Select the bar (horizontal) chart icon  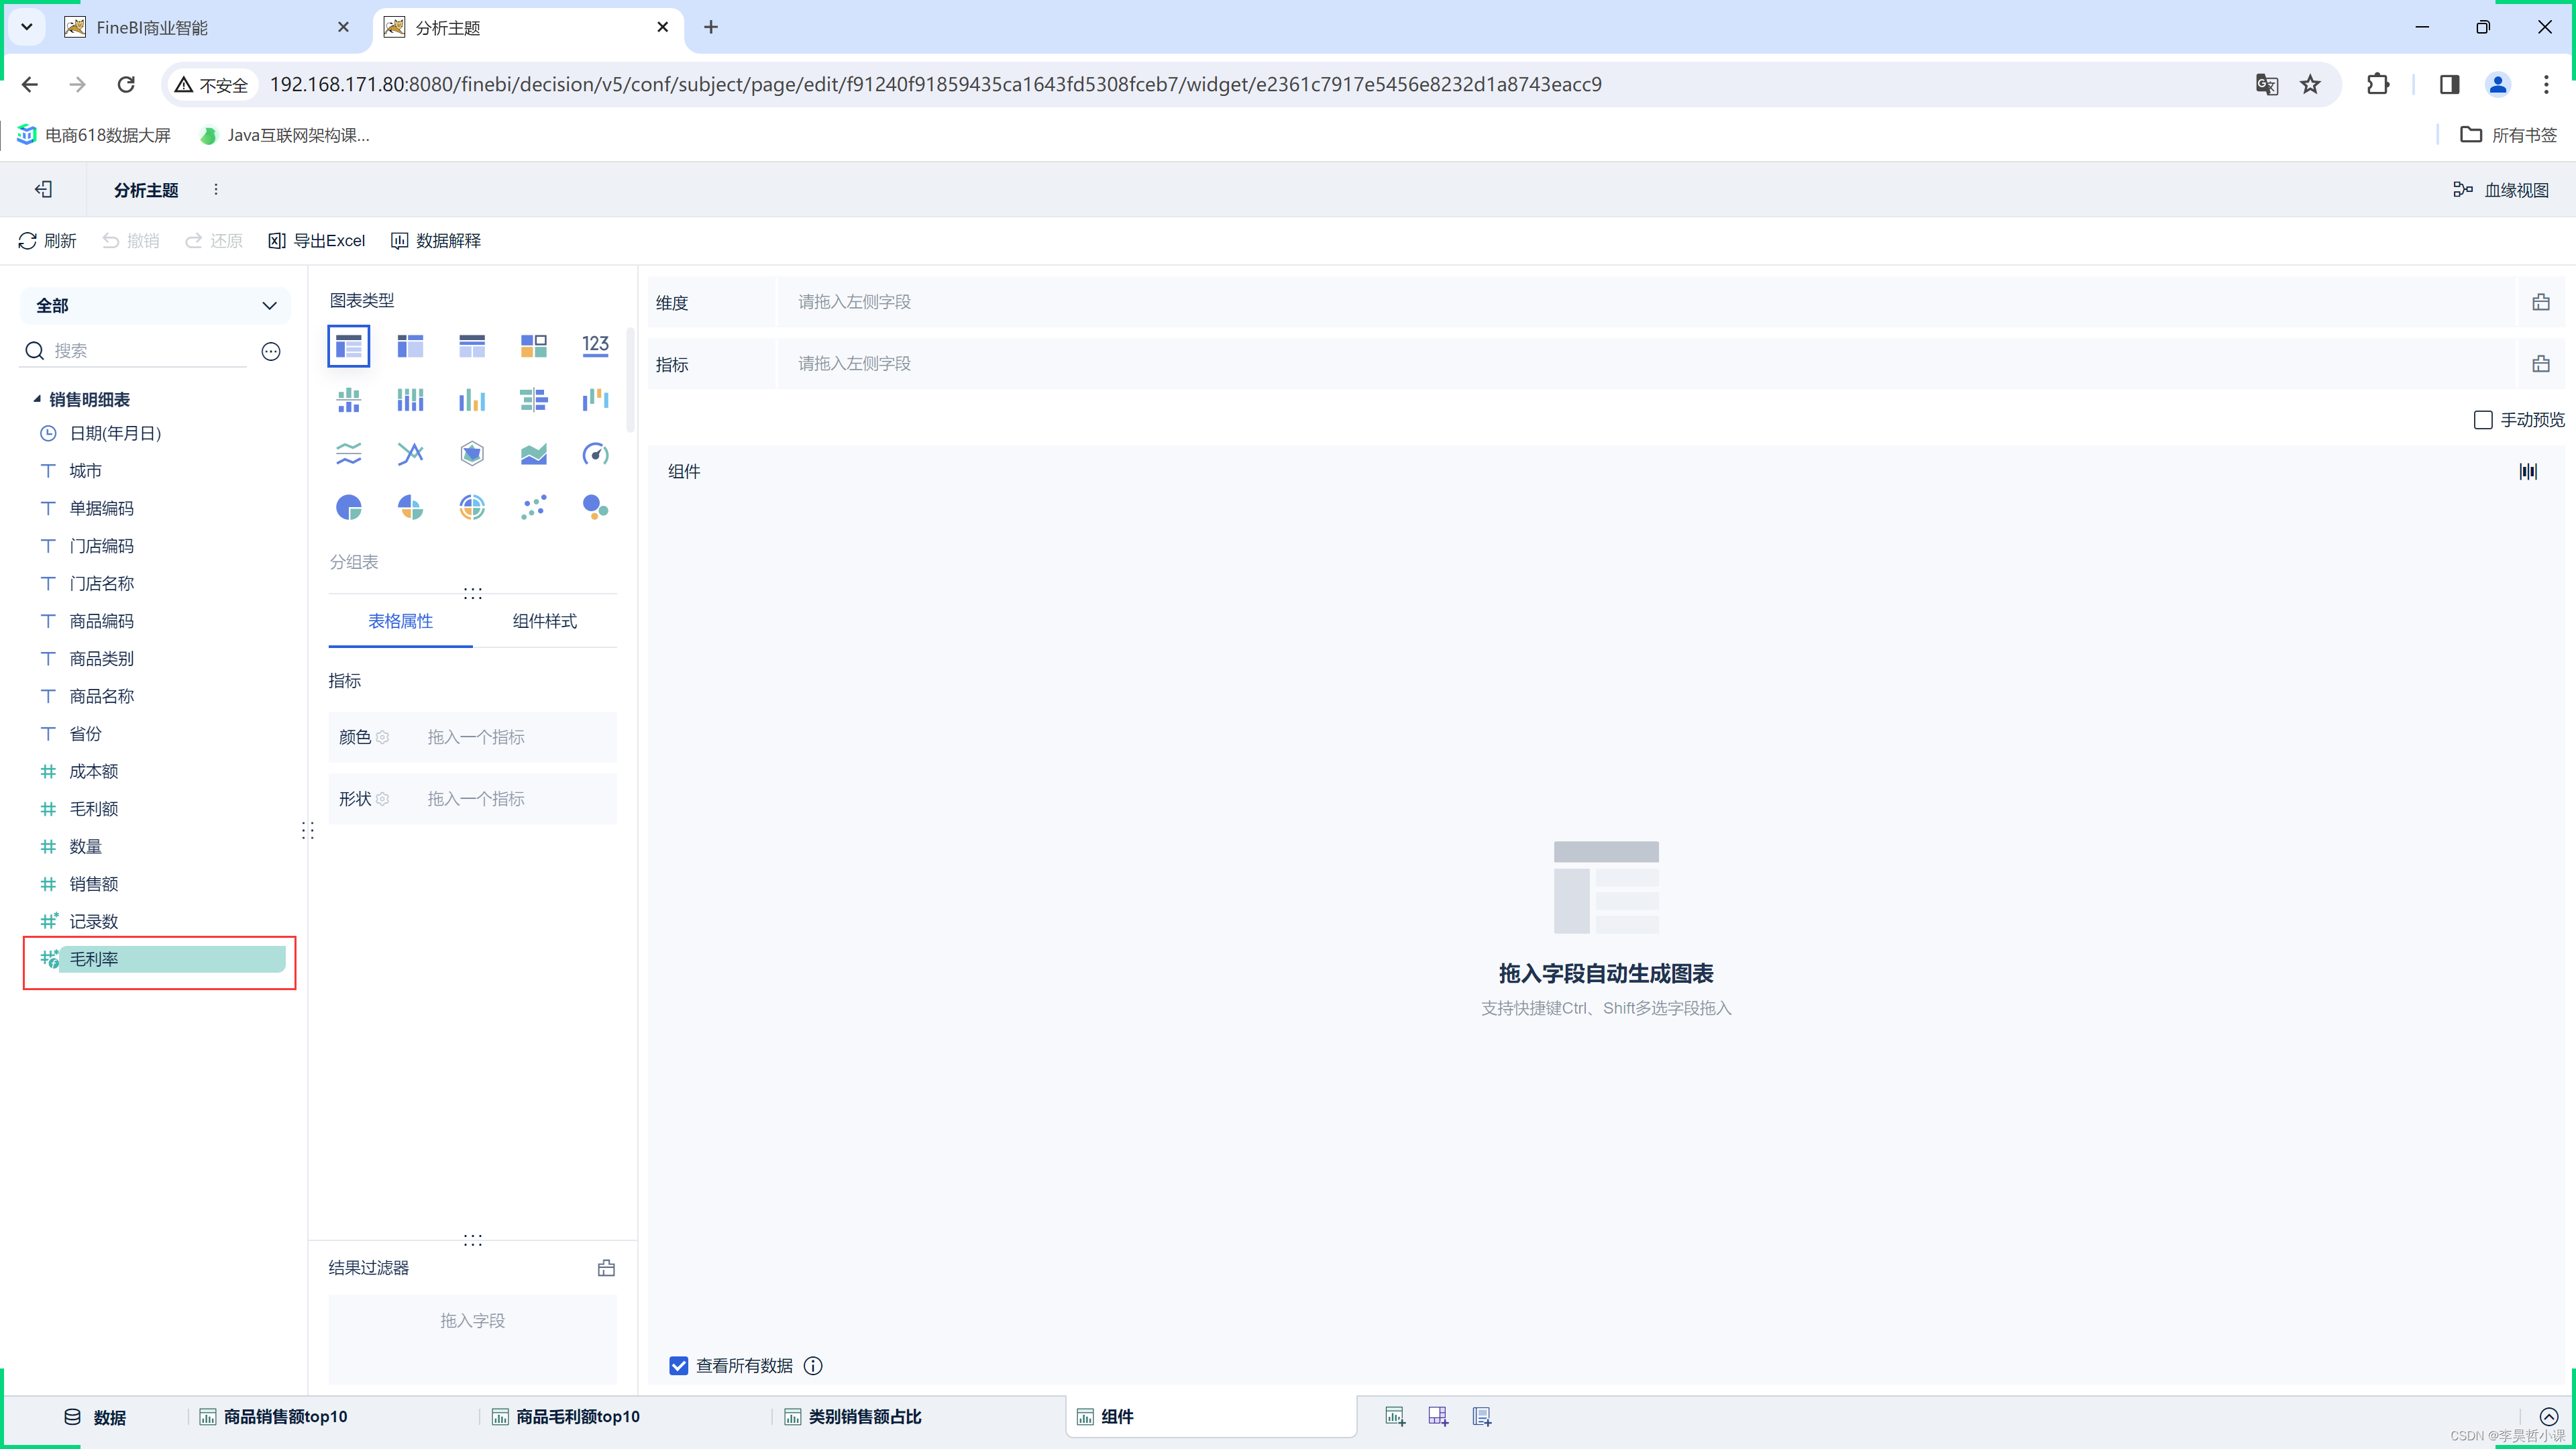point(533,400)
